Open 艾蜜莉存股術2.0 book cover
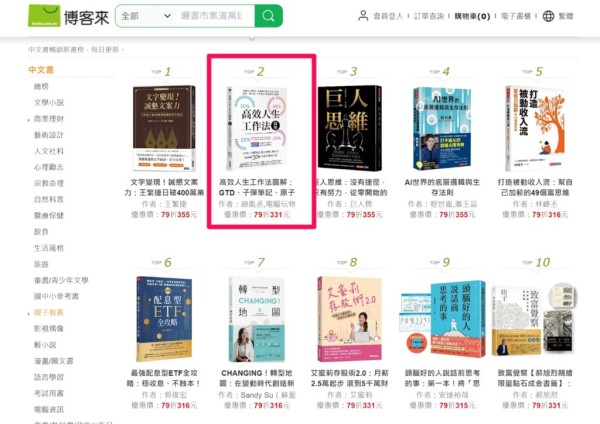Viewport: 600px width, 424px height. click(350, 319)
